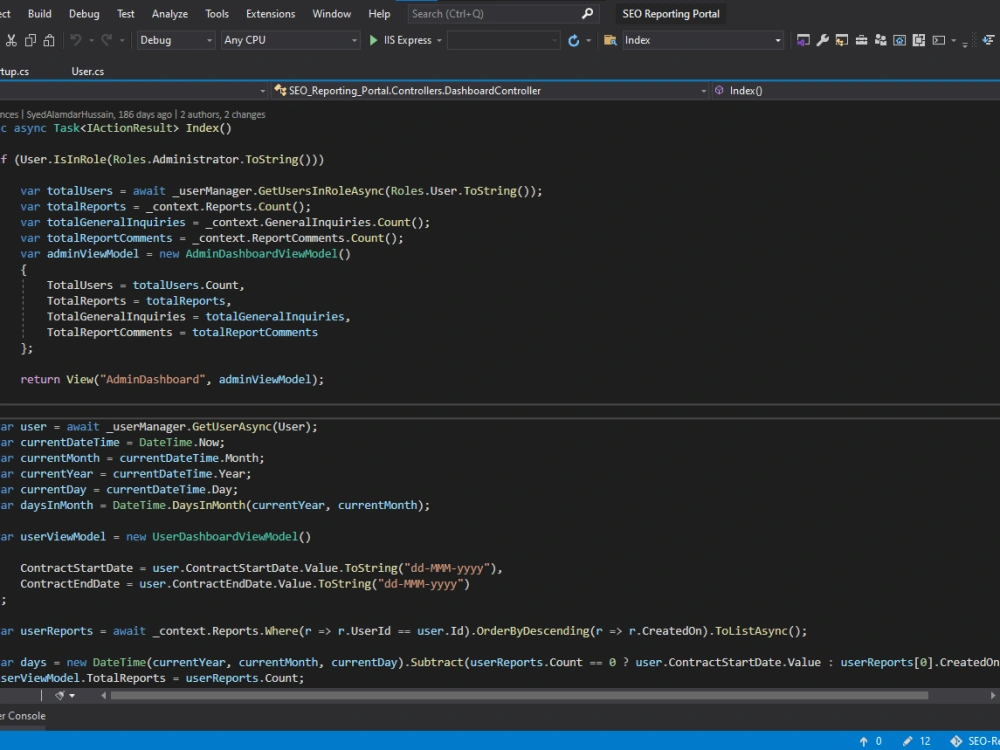Expand the refresh button dropdown arrow
Image resolution: width=1000 pixels, height=750 pixels.
coord(588,40)
